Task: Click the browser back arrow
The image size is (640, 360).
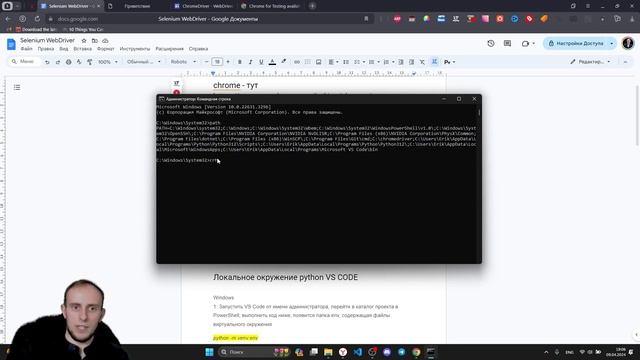Action: [x=8, y=19]
